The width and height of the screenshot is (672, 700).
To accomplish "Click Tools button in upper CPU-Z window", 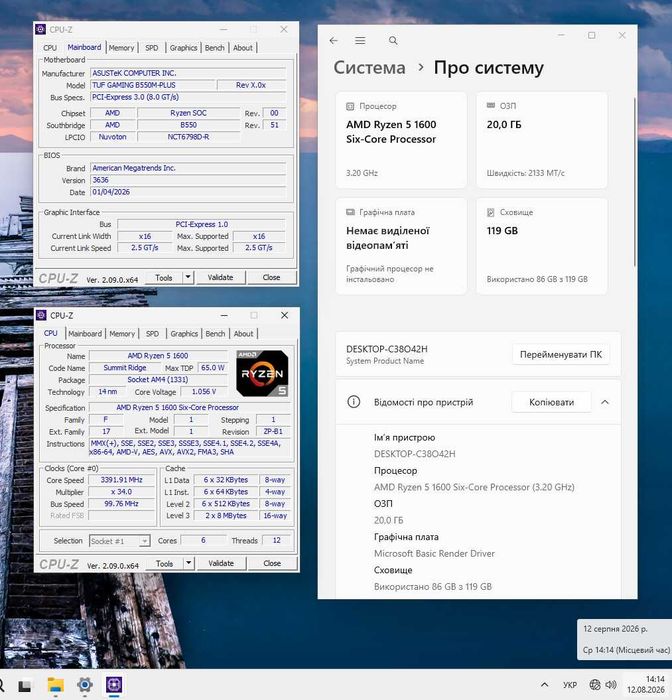I will click(163, 278).
